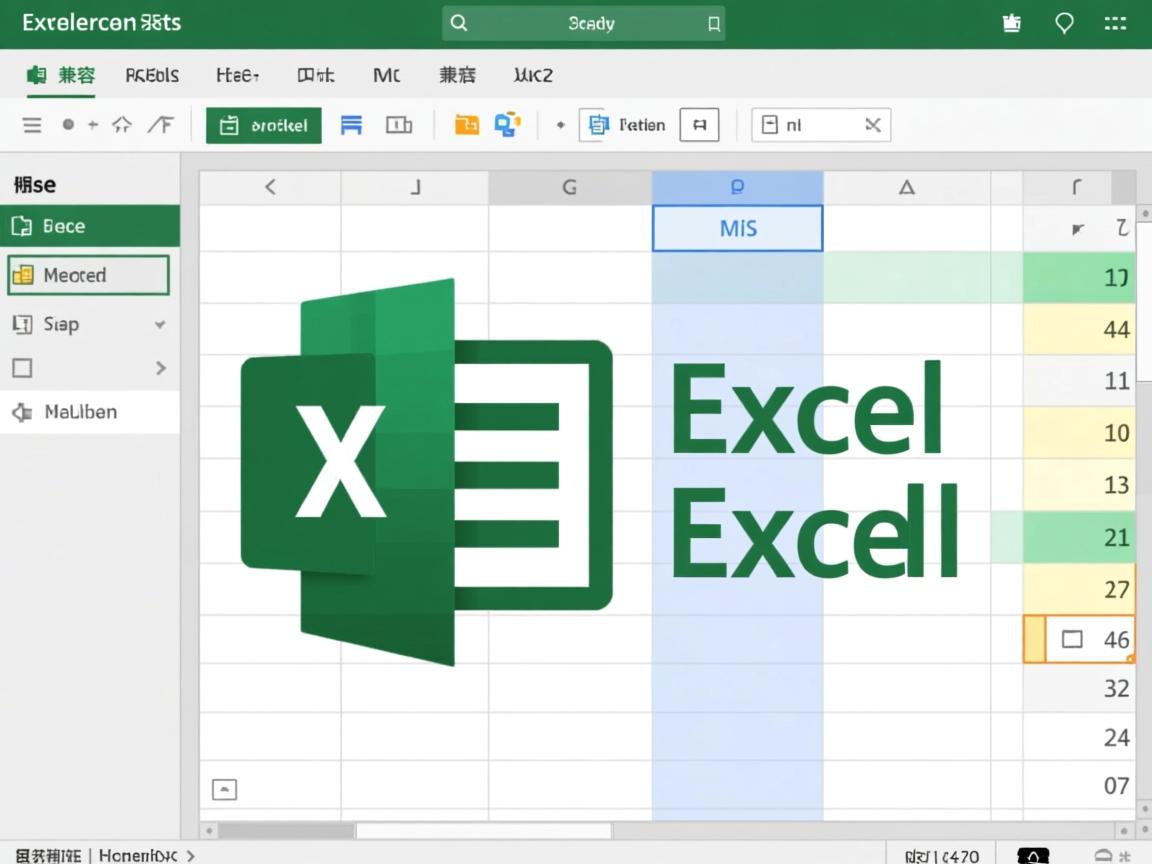Select the 'Meoted' option in the sidebar
This screenshot has height=864, width=1152.
88,274
